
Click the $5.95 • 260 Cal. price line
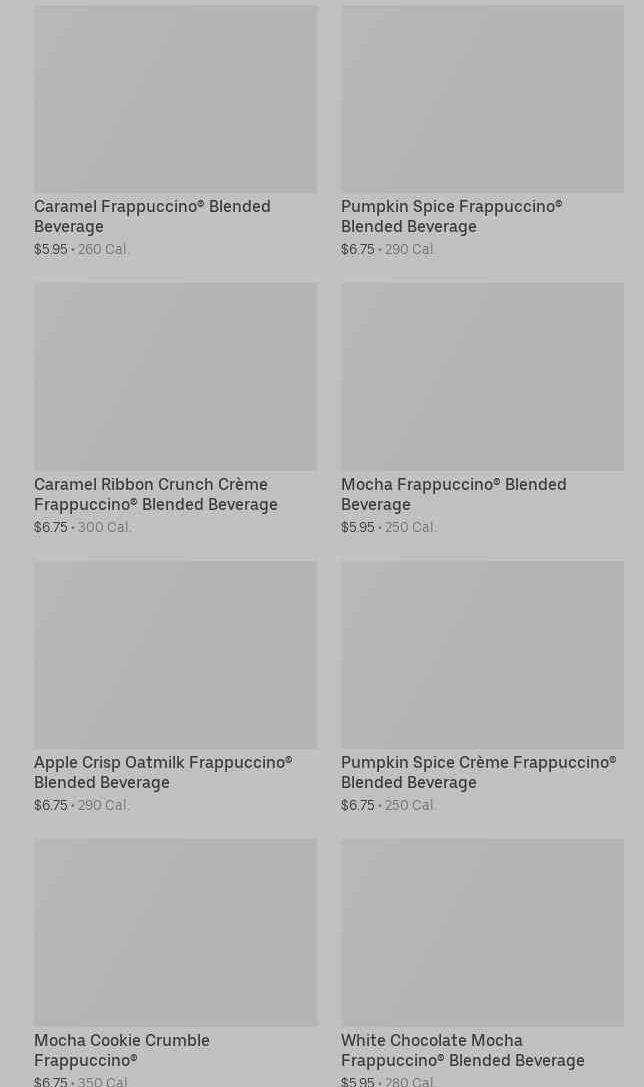pos(82,249)
